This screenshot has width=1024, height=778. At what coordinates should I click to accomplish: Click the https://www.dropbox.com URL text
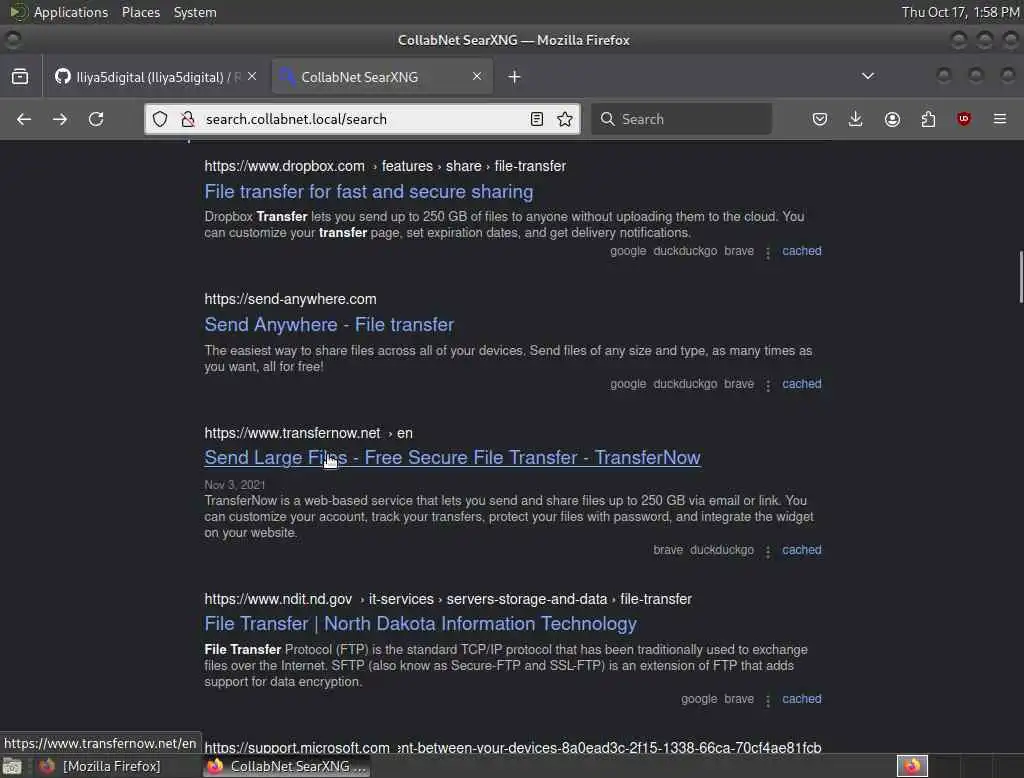[x=285, y=166]
